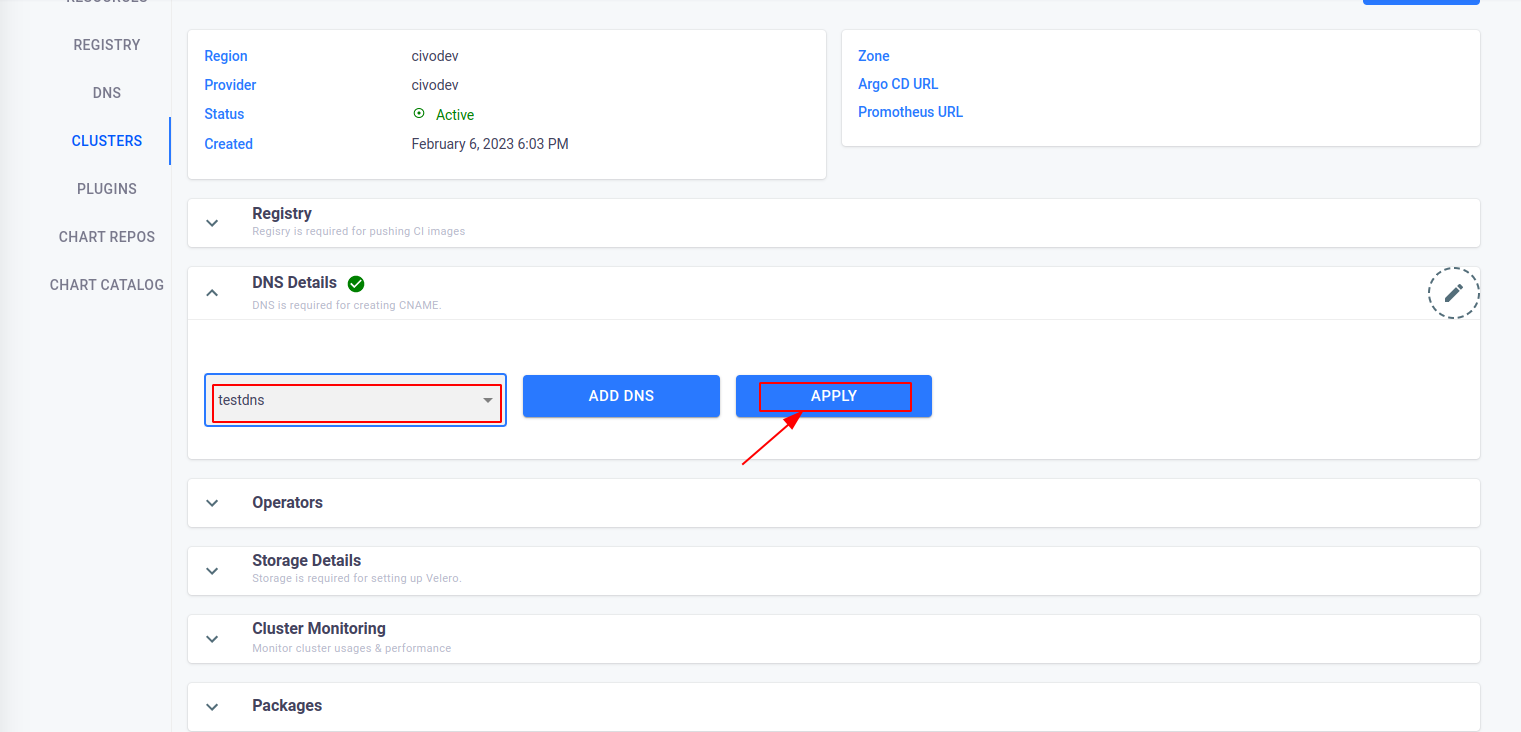The image size is (1521, 732).
Task: Click 'Monitor cluster usages & performance' text
Action: 352,648
